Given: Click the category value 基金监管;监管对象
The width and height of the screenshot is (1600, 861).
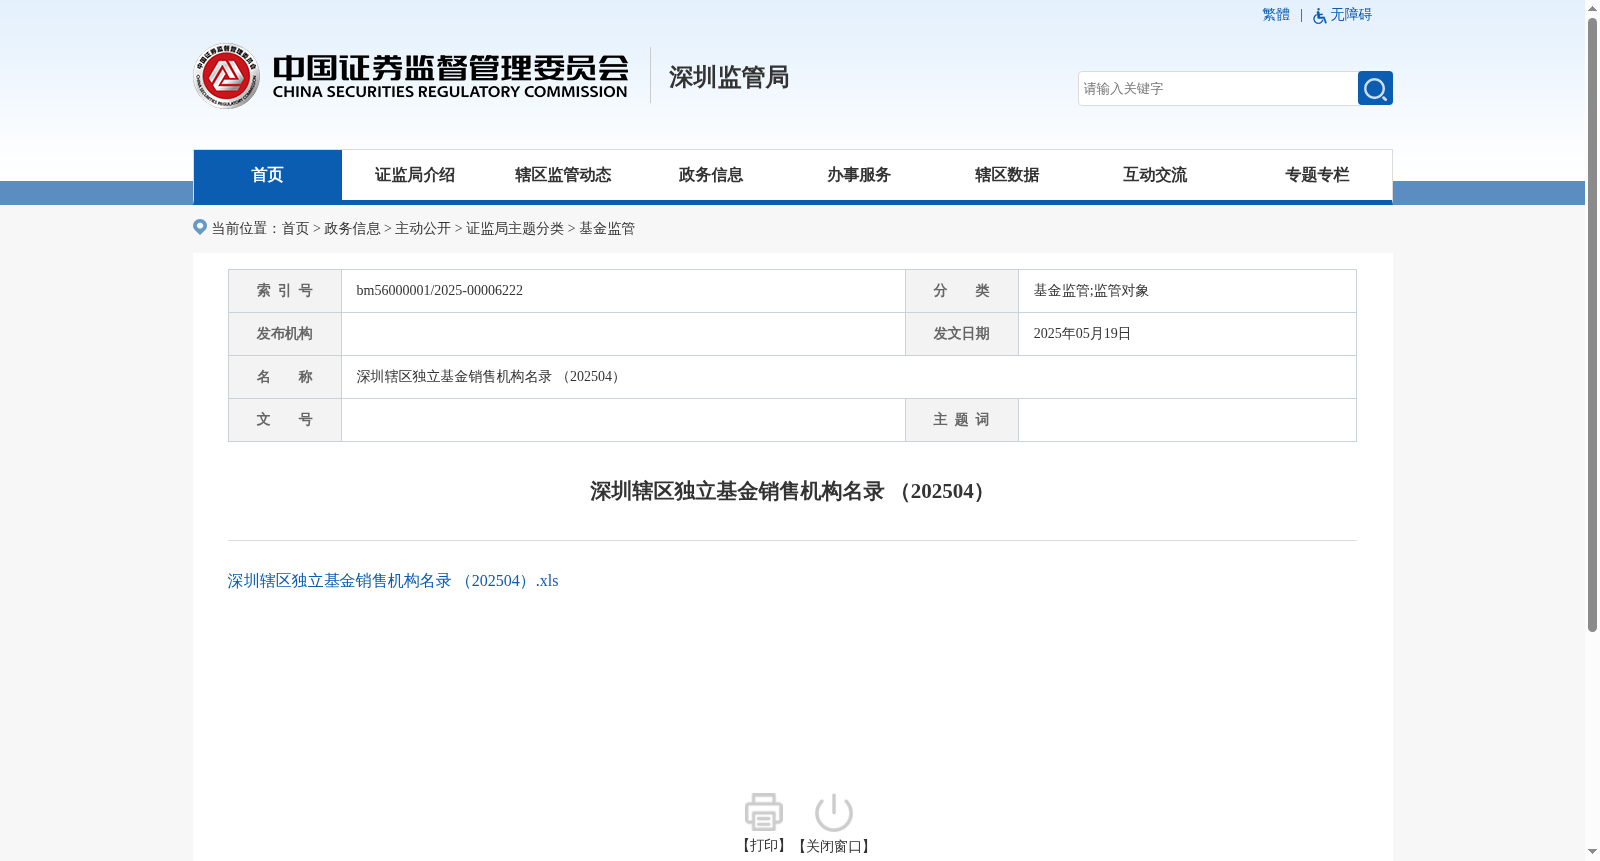Looking at the screenshot, I should pyautogui.click(x=1091, y=291).
